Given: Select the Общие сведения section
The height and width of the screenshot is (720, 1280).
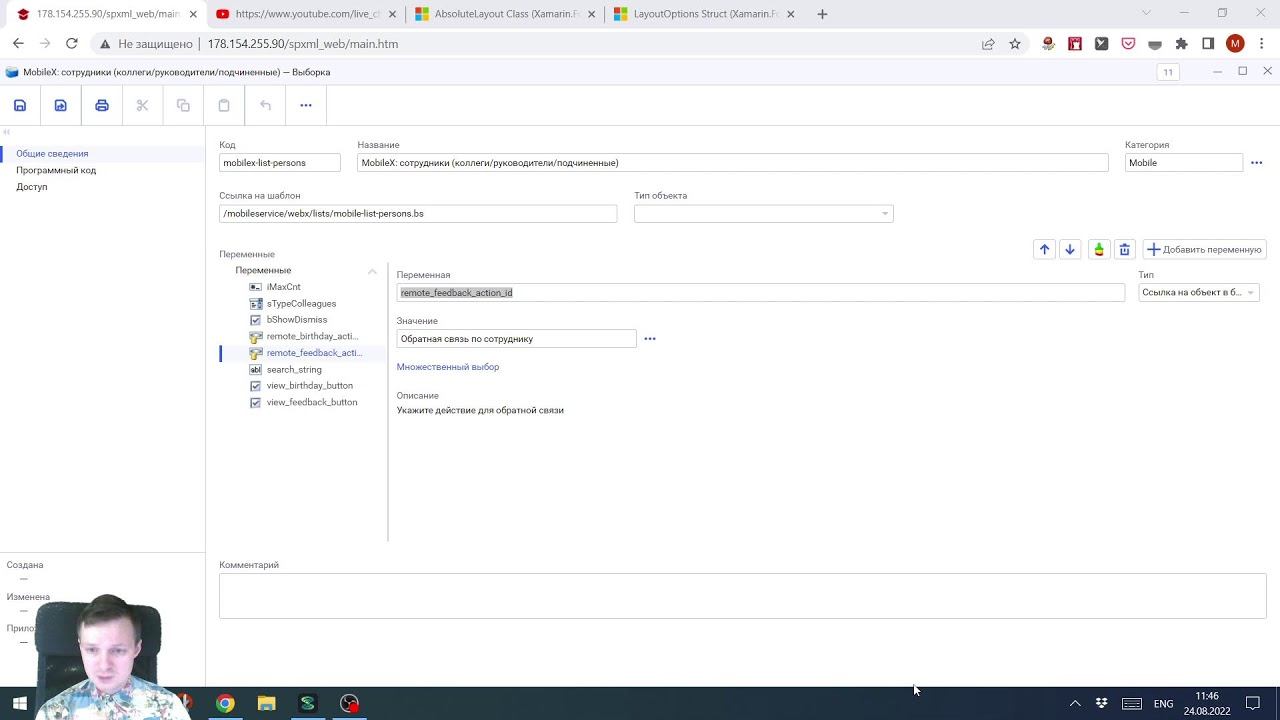Looking at the screenshot, I should pyautogui.click(x=52, y=154).
